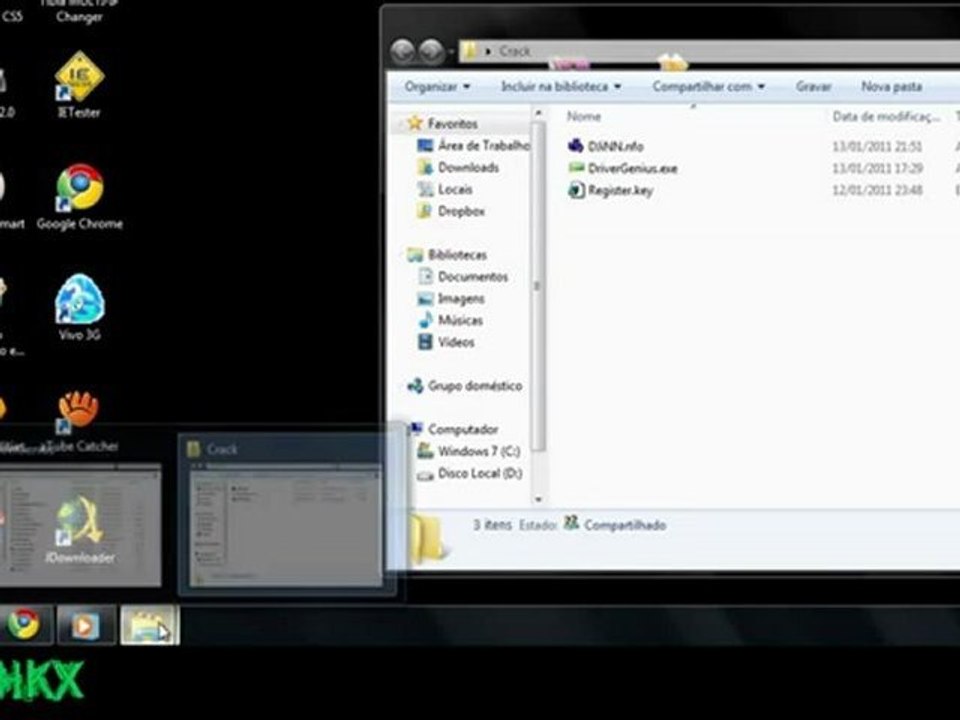
Task: Click the date 12/01/2011 23:48
Action: 877,190
